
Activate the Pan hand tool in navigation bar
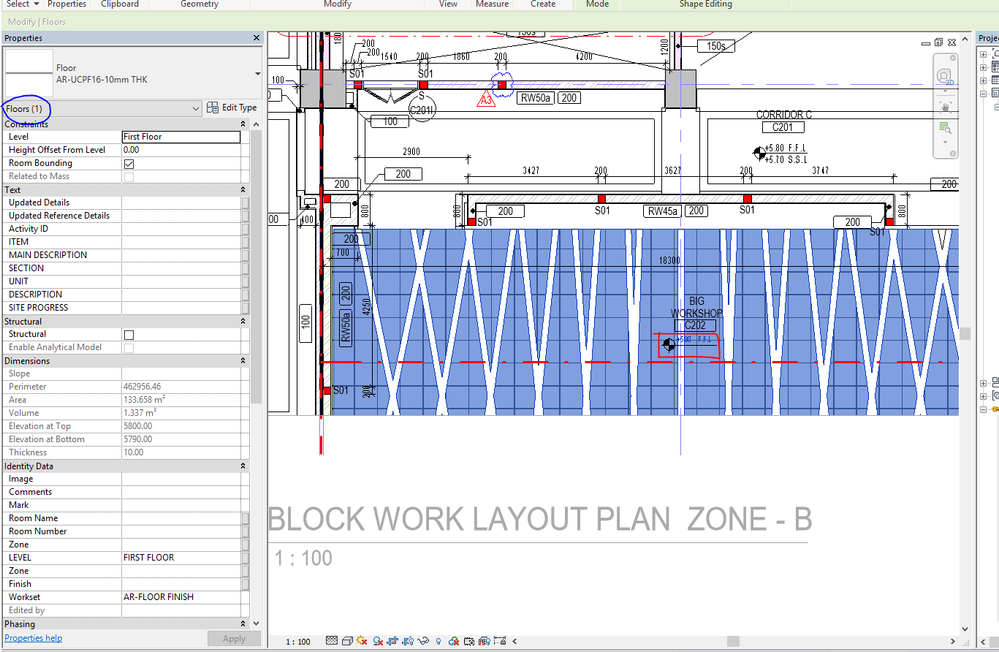pyautogui.click(x=945, y=106)
